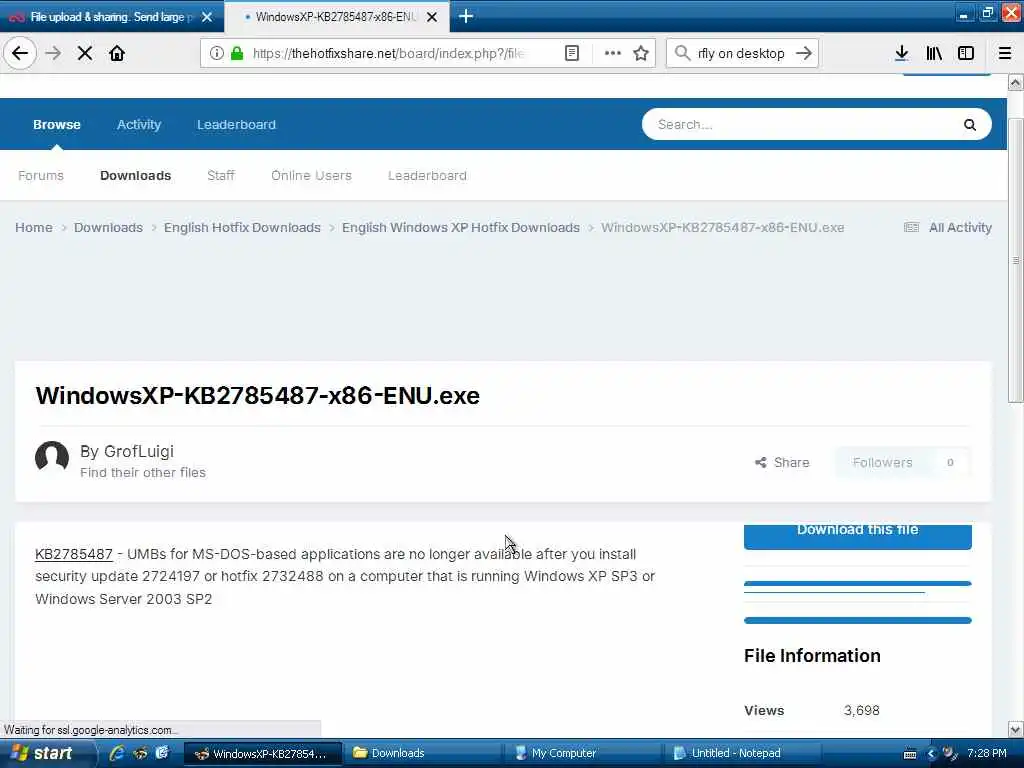
Task: Click Home in the breadcrumb trail
Action: (x=34, y=227)
